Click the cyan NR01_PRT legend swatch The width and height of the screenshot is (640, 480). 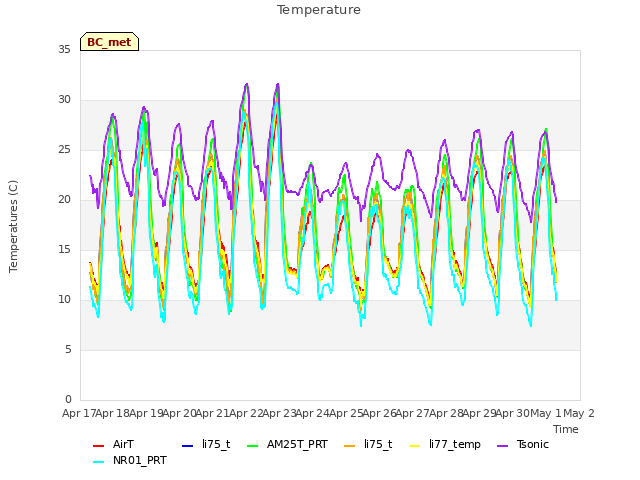point(98,462)
